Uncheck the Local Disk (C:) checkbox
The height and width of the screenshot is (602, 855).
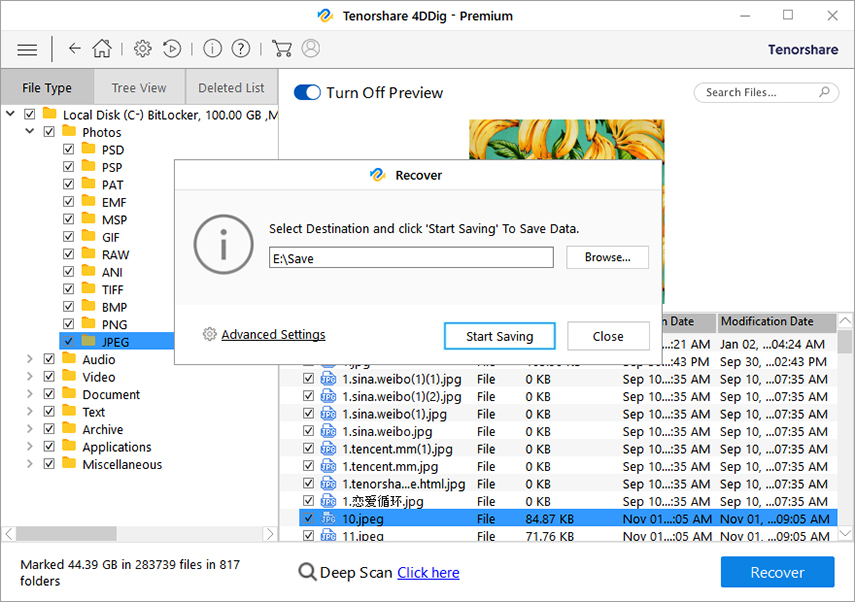click(29, 115)
